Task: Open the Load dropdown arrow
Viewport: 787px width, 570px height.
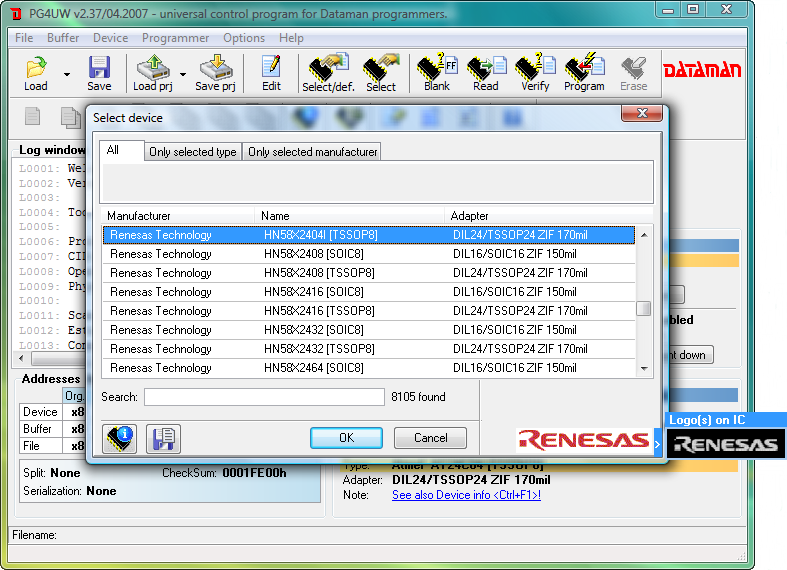Action: click(x=67, y=74)
